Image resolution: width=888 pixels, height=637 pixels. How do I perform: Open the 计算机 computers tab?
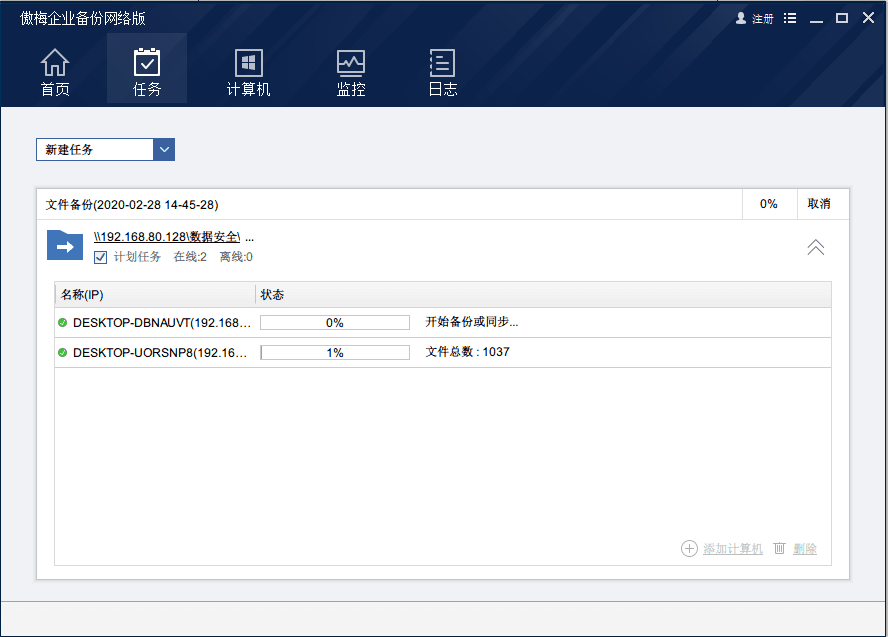pyautogui.click(x=249, y=72)
